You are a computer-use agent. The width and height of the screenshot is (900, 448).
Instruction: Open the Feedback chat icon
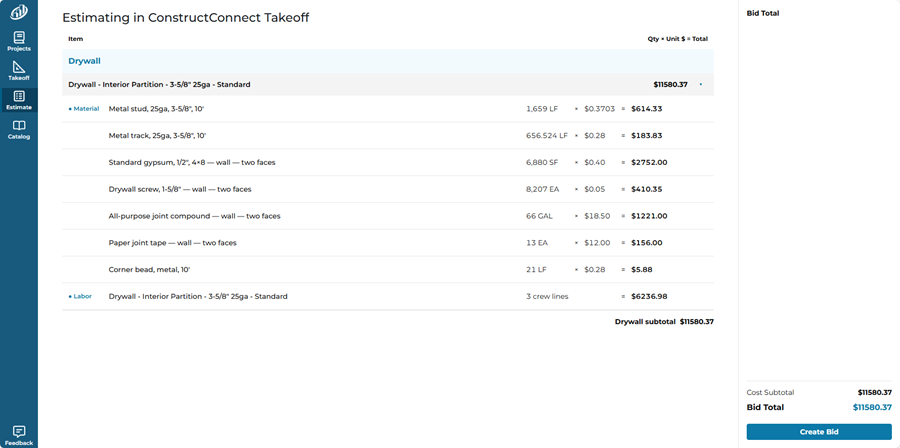tap(19, 435)
